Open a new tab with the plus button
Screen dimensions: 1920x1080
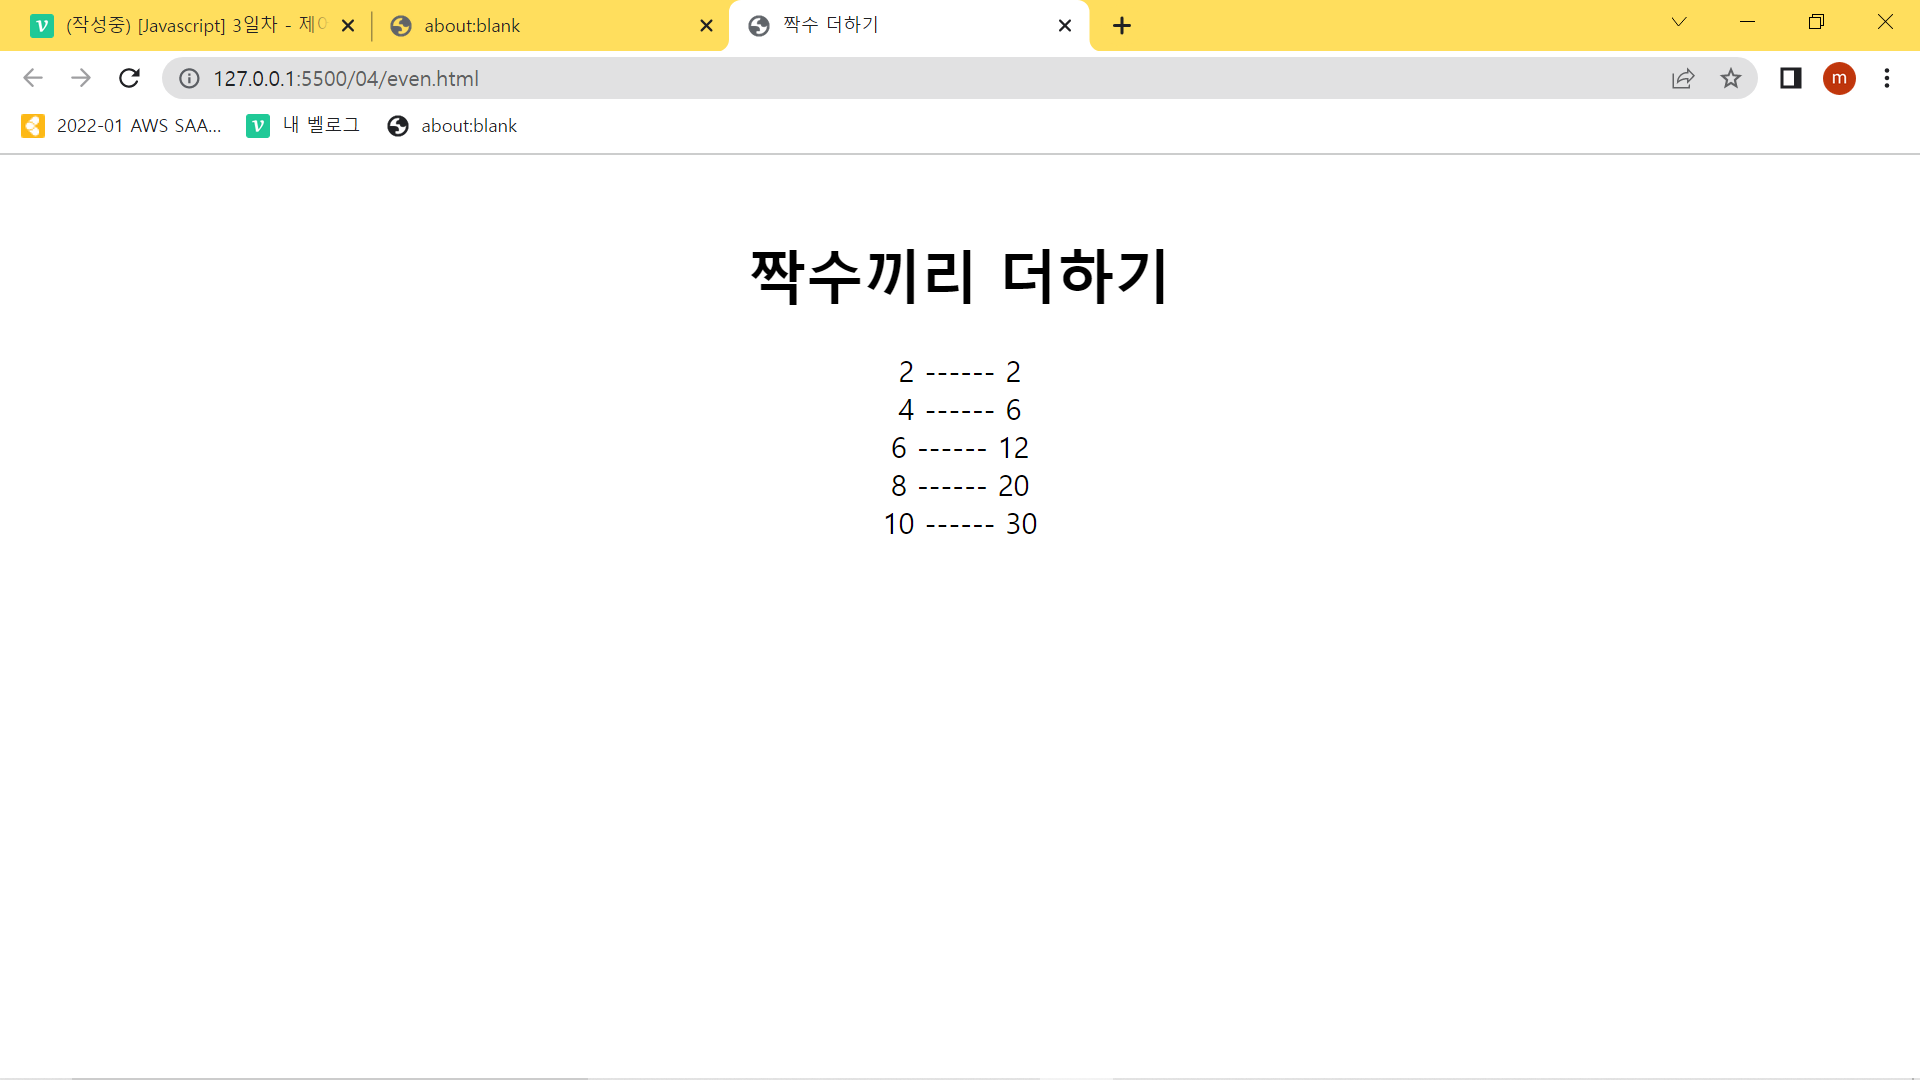click(x=1122, y=26)
